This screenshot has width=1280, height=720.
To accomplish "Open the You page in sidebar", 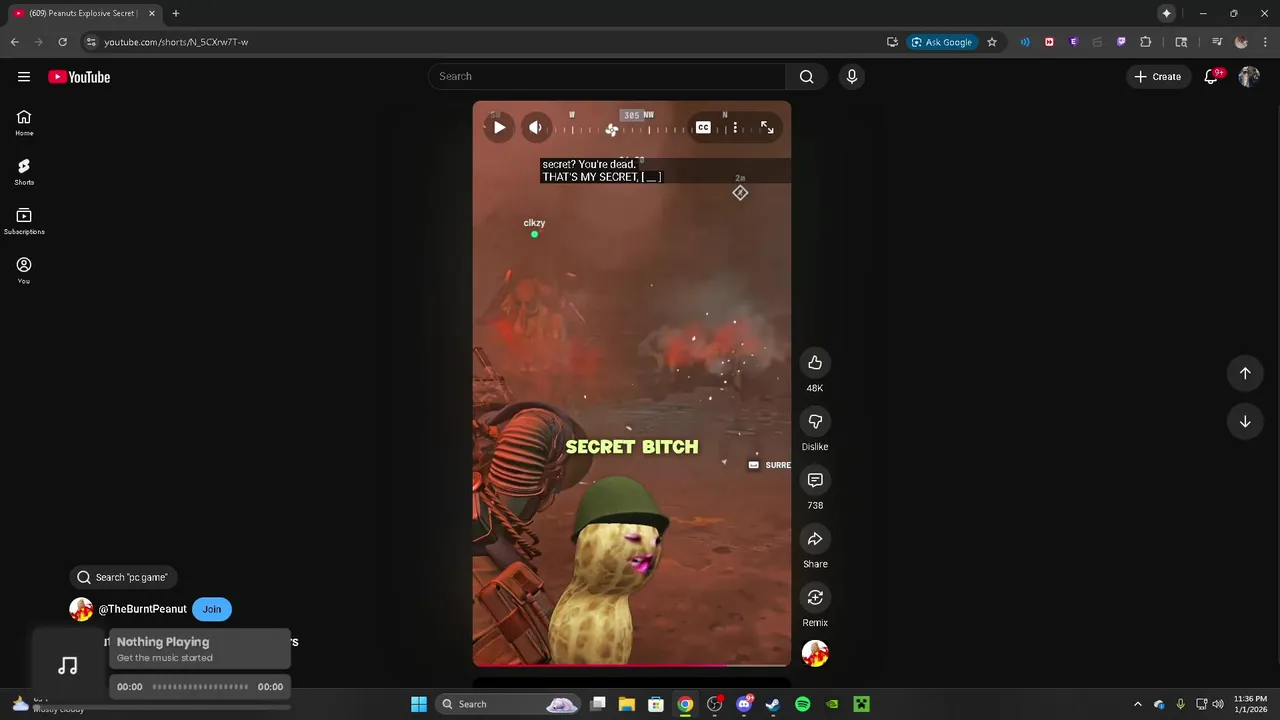I will tap(24, 270).
